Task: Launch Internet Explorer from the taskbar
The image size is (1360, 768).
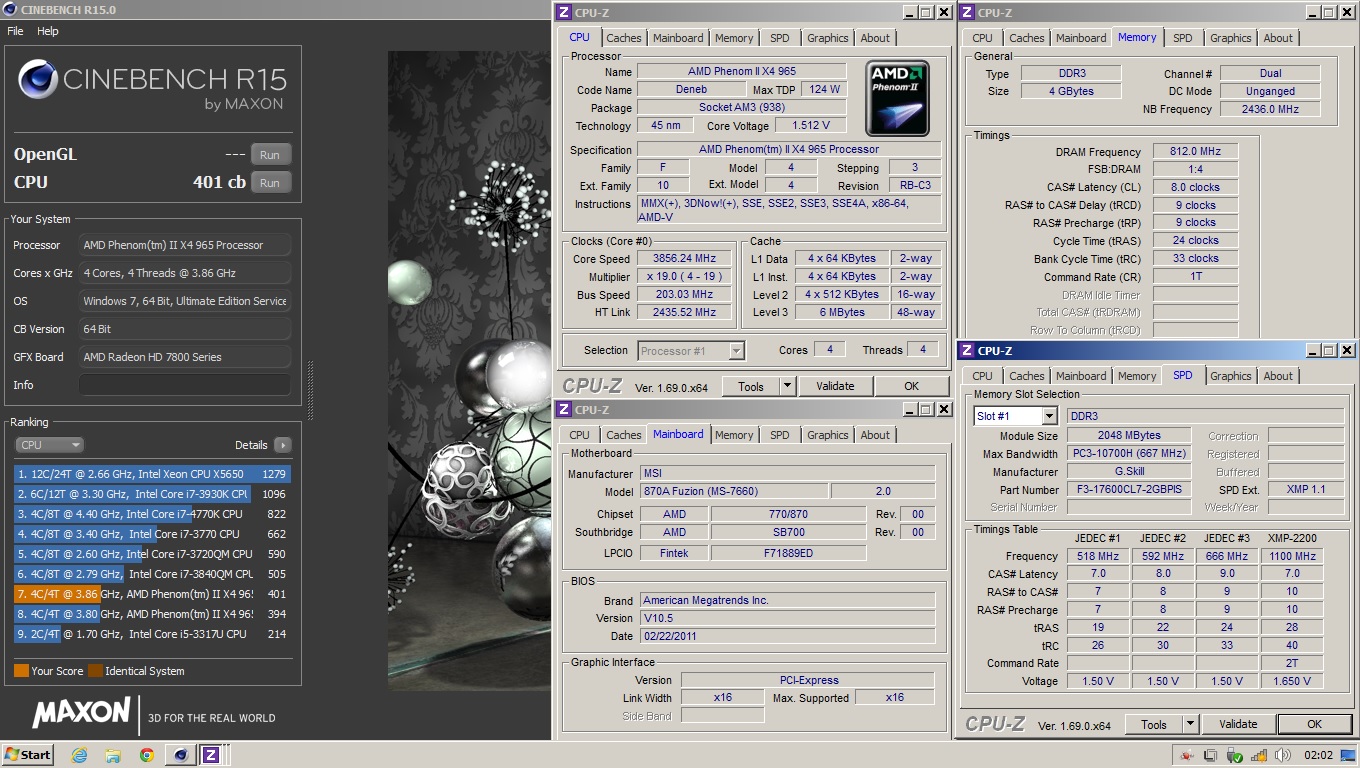Action: pos(79,755)
